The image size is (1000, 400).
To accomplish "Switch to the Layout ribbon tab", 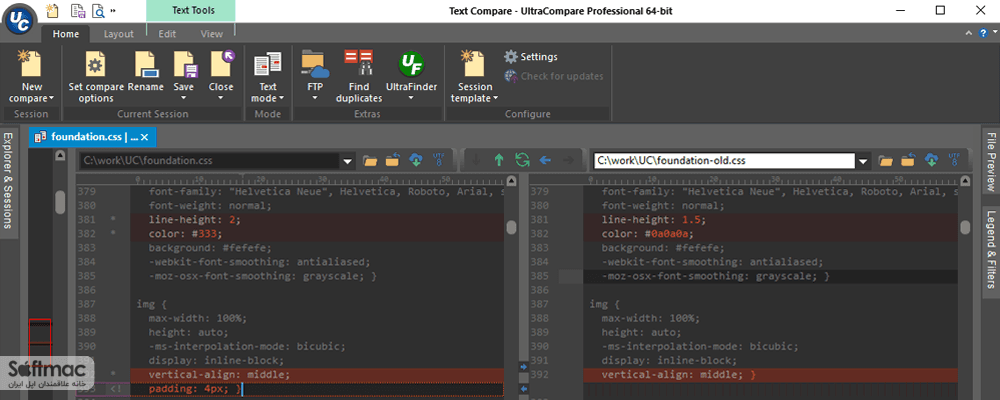I will [x=119, y=34].
